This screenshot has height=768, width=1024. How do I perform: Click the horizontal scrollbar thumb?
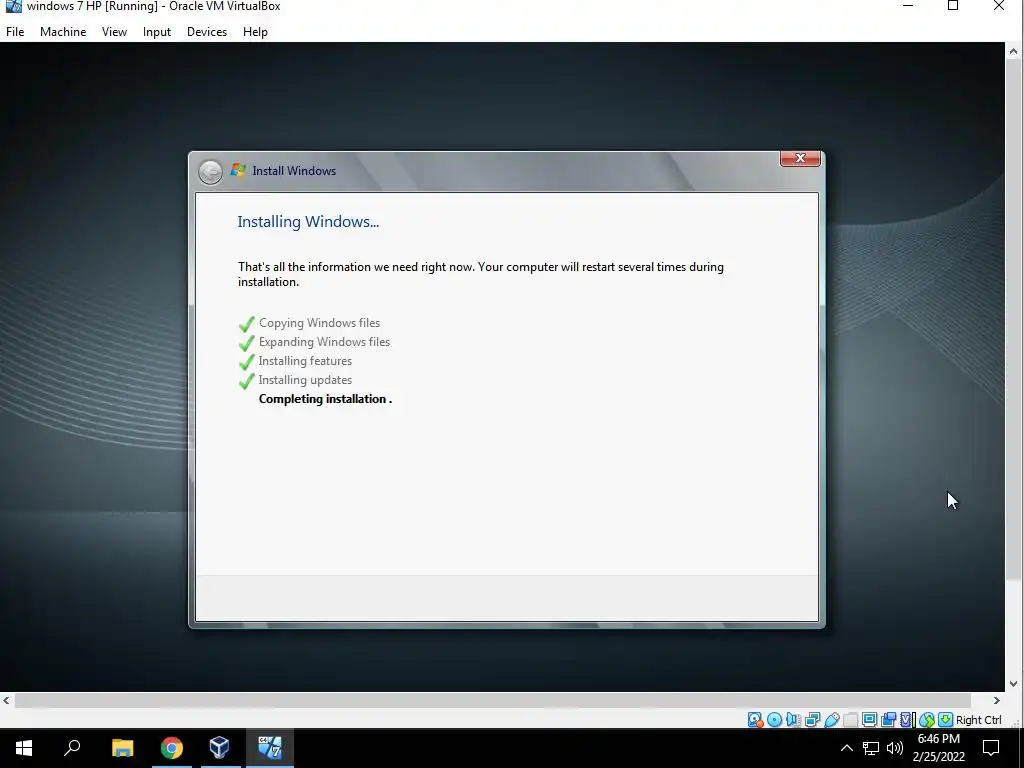coord(492,700)
